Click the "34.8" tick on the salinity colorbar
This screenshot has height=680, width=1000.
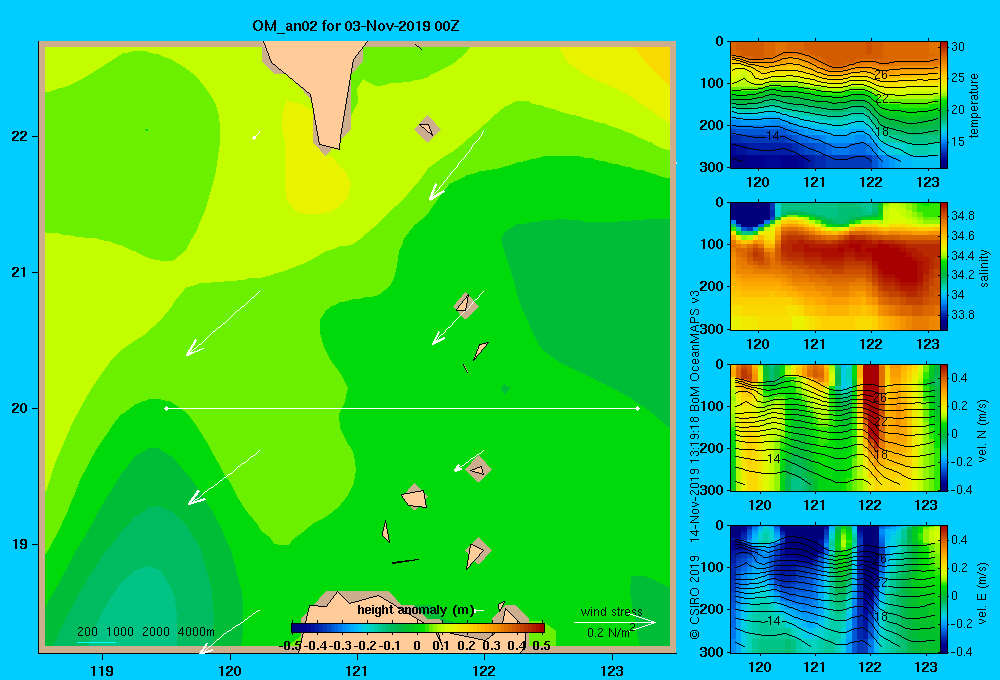(962, 216)
